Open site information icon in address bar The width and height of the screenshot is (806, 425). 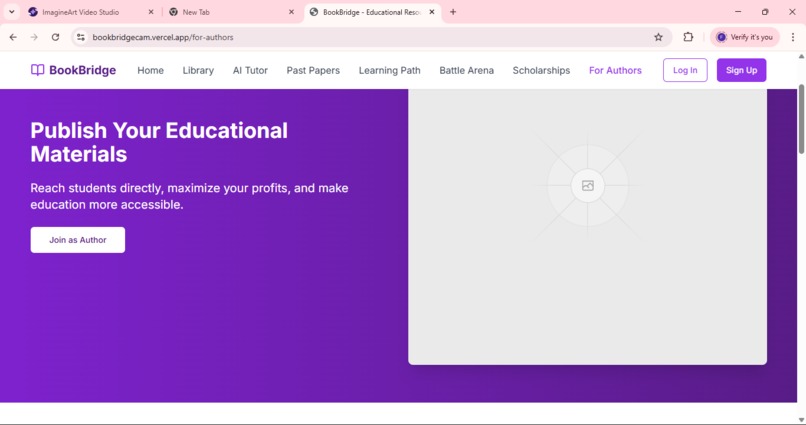(x=81, y=37)
